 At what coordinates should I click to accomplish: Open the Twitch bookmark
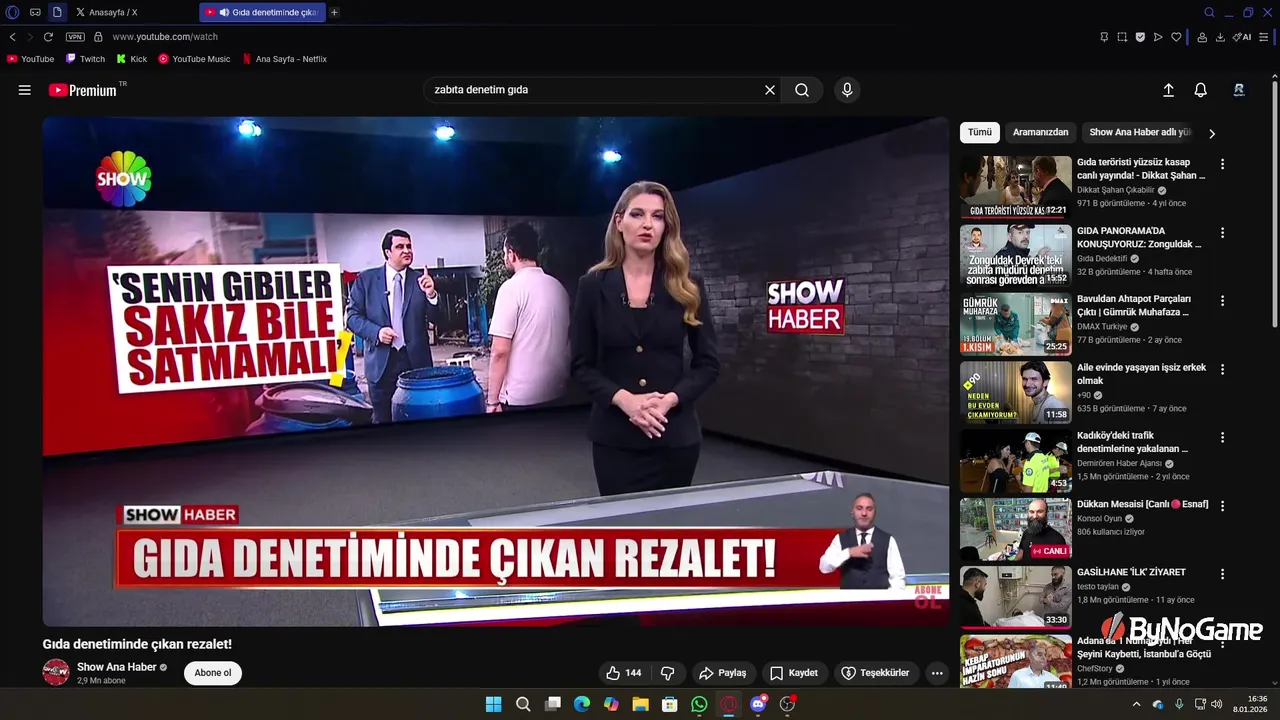(85, 59)
